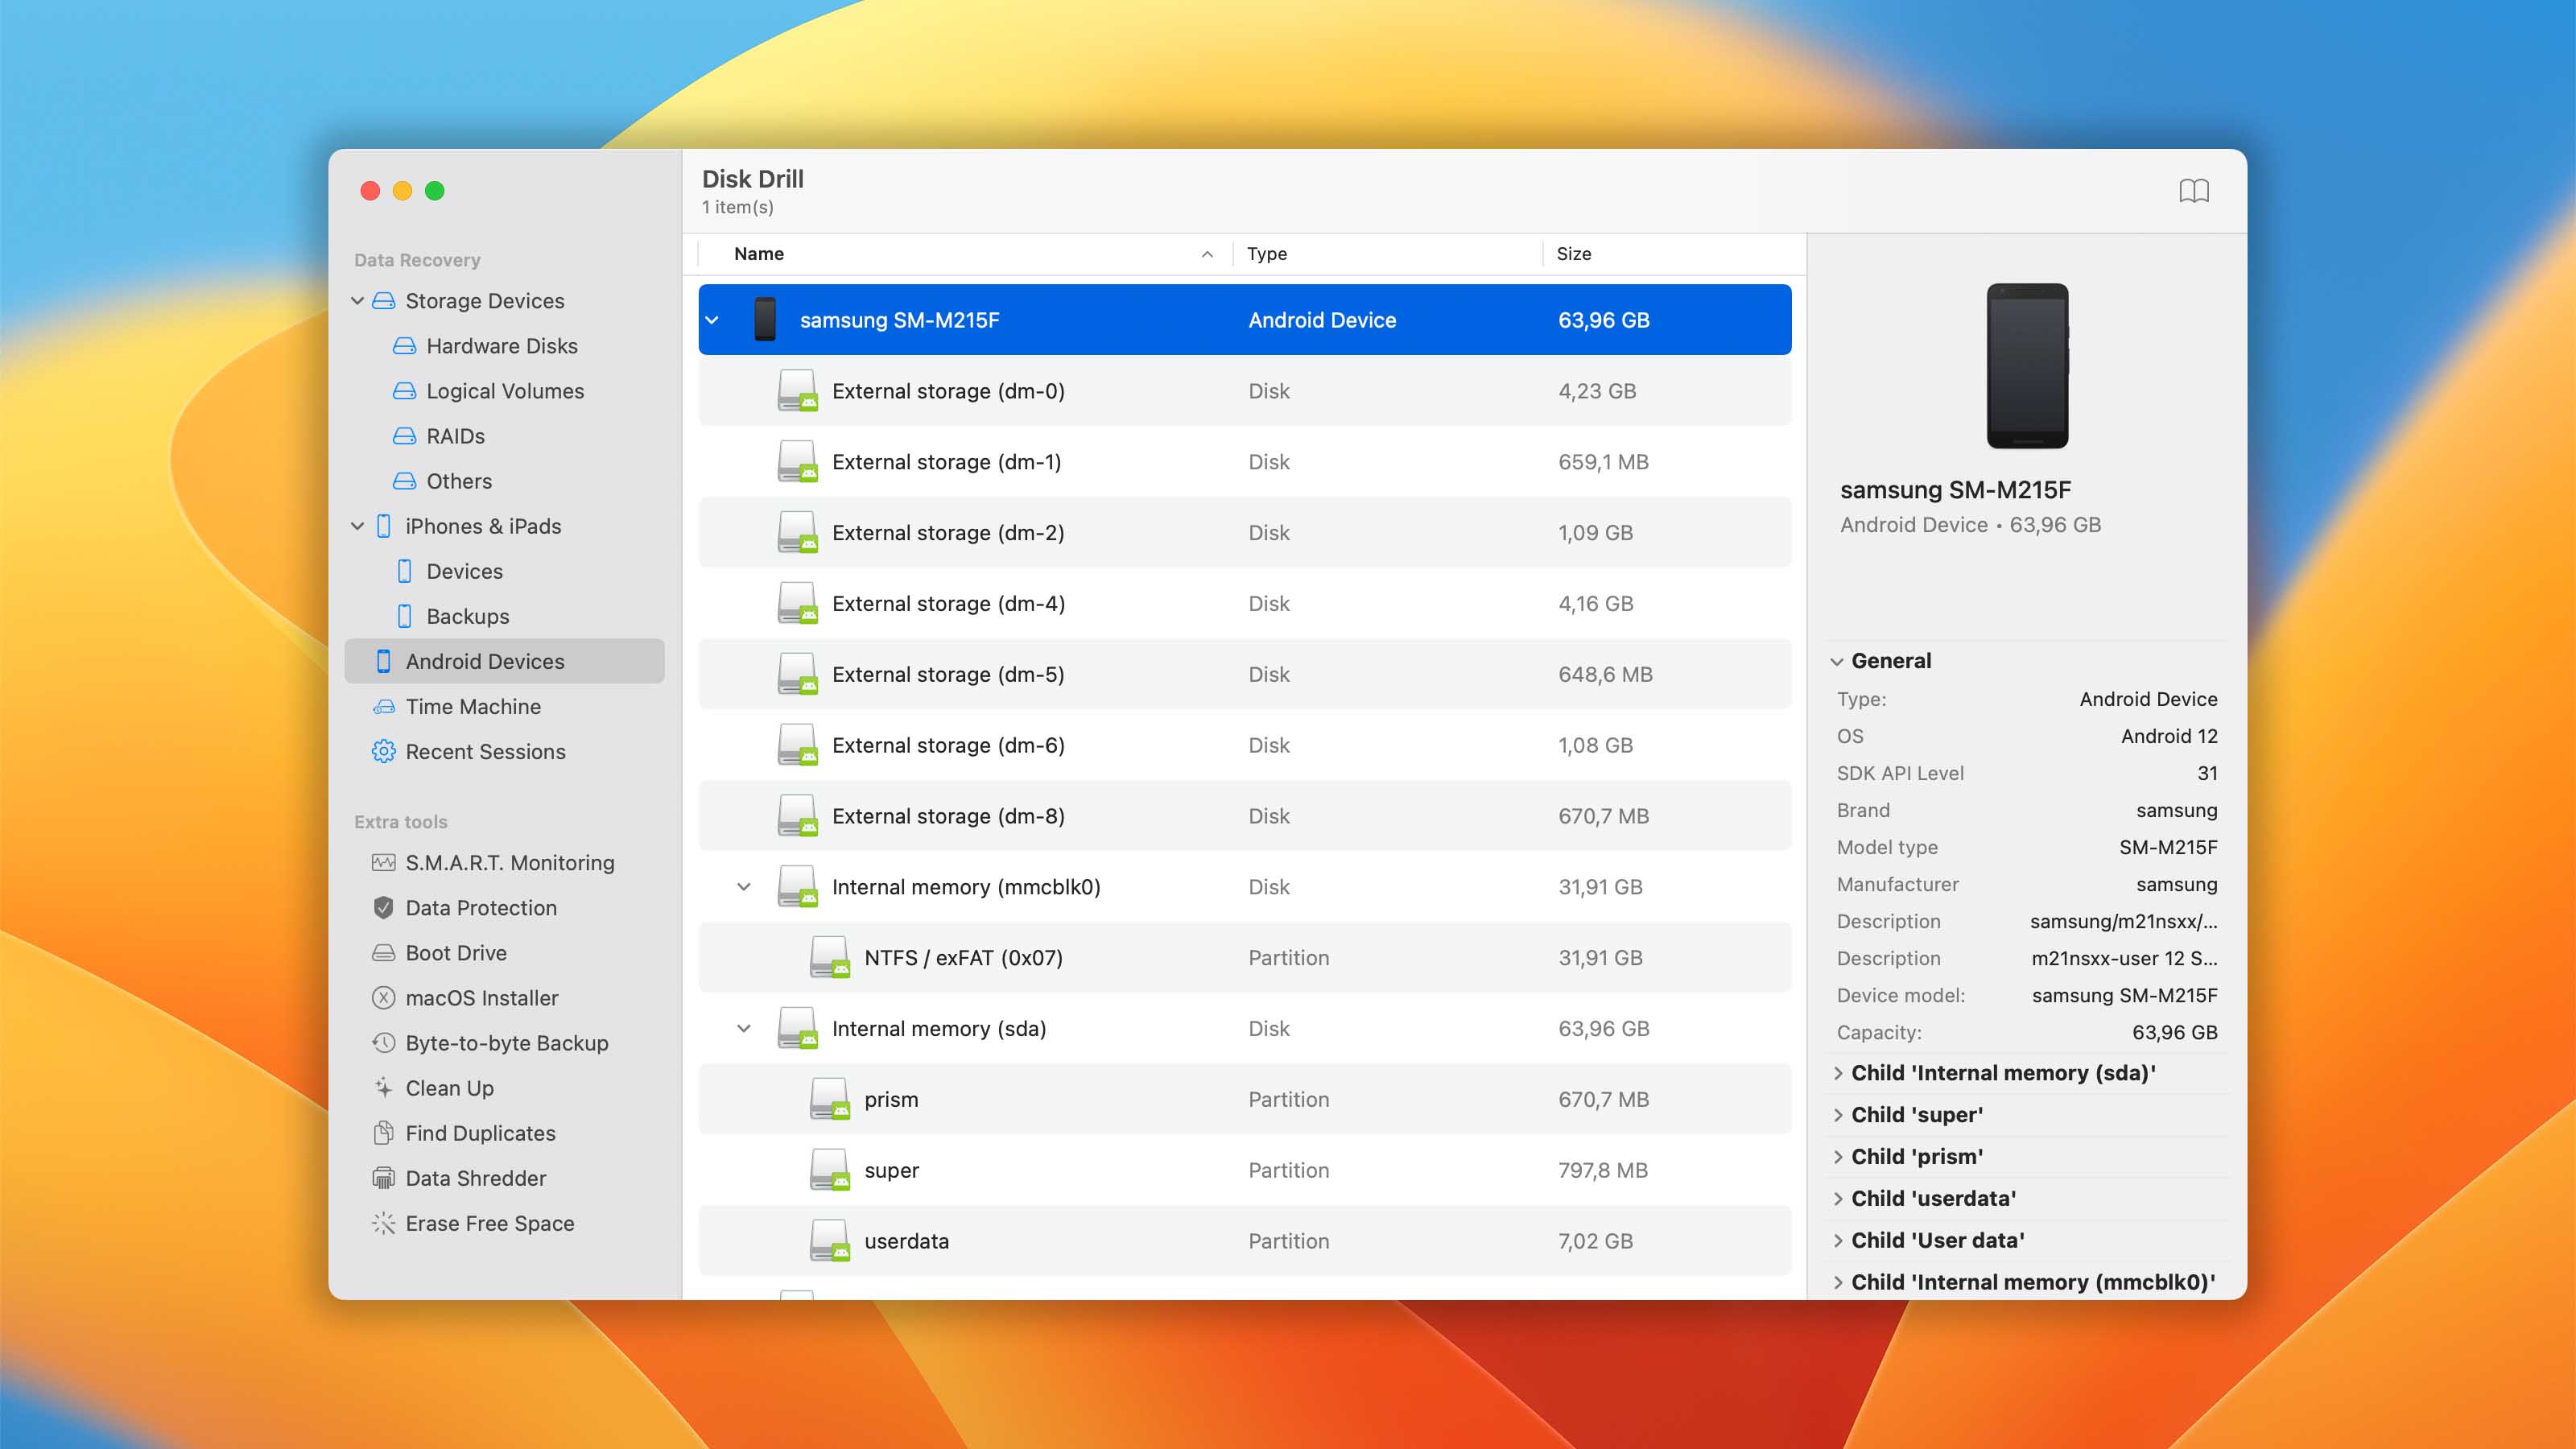Viewport: 2576px width, 1449px height.
Task: Select the Data Shredder tool
Action: [476, 1177]
